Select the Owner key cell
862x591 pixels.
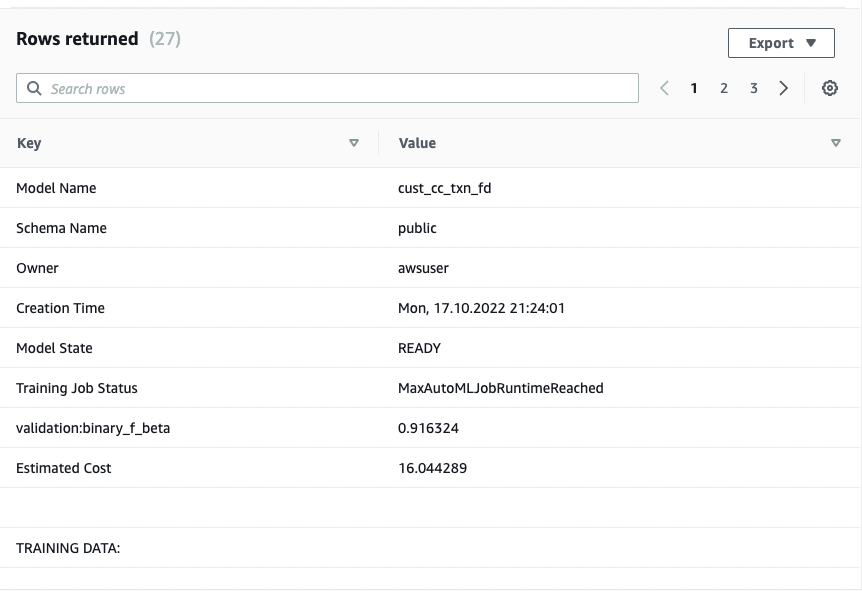click(x=37, y=268)
